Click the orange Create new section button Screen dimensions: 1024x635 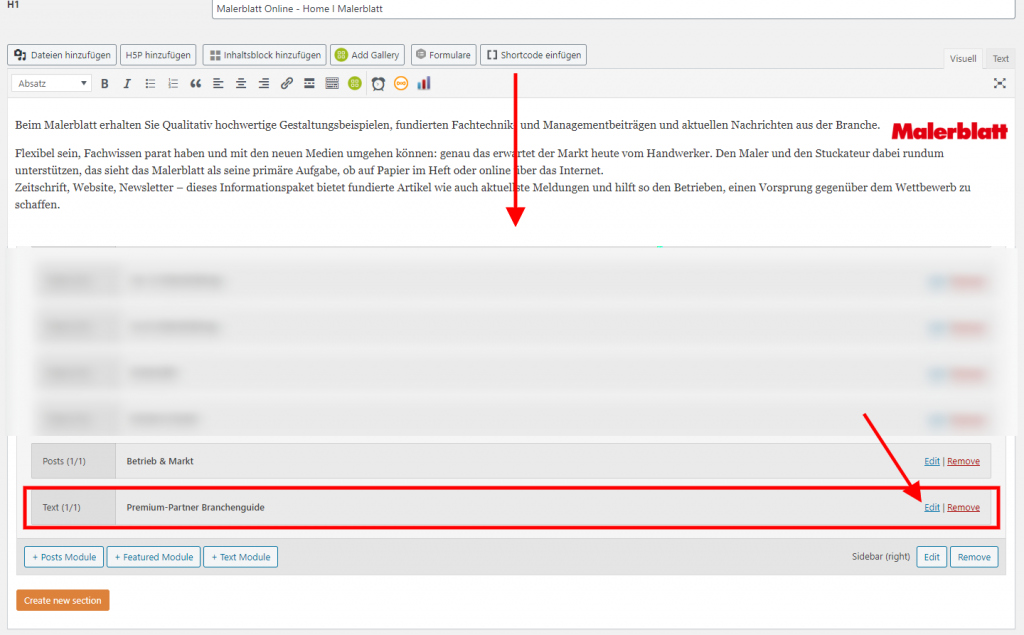pos(63,600)
